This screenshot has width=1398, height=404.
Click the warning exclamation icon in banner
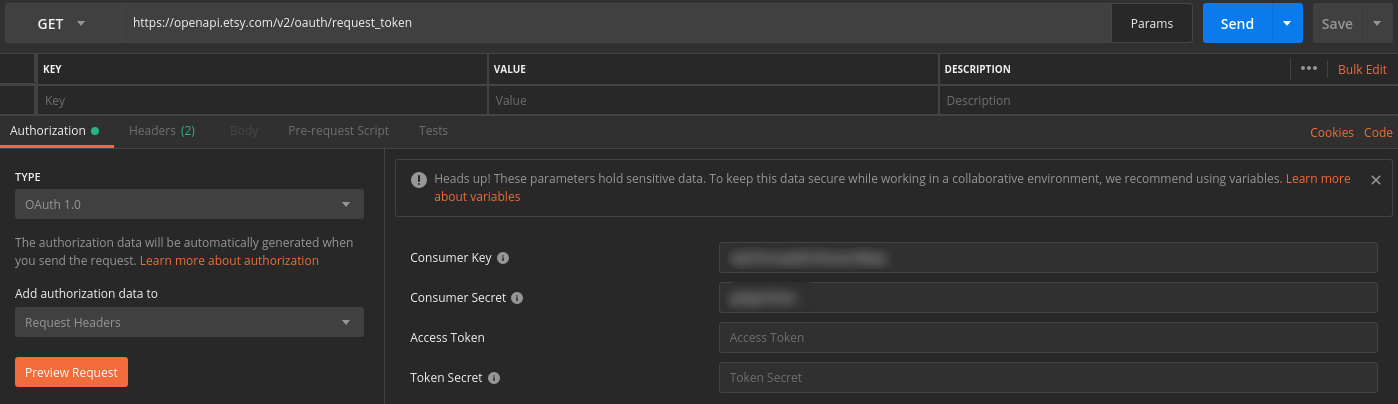point(420,179)
